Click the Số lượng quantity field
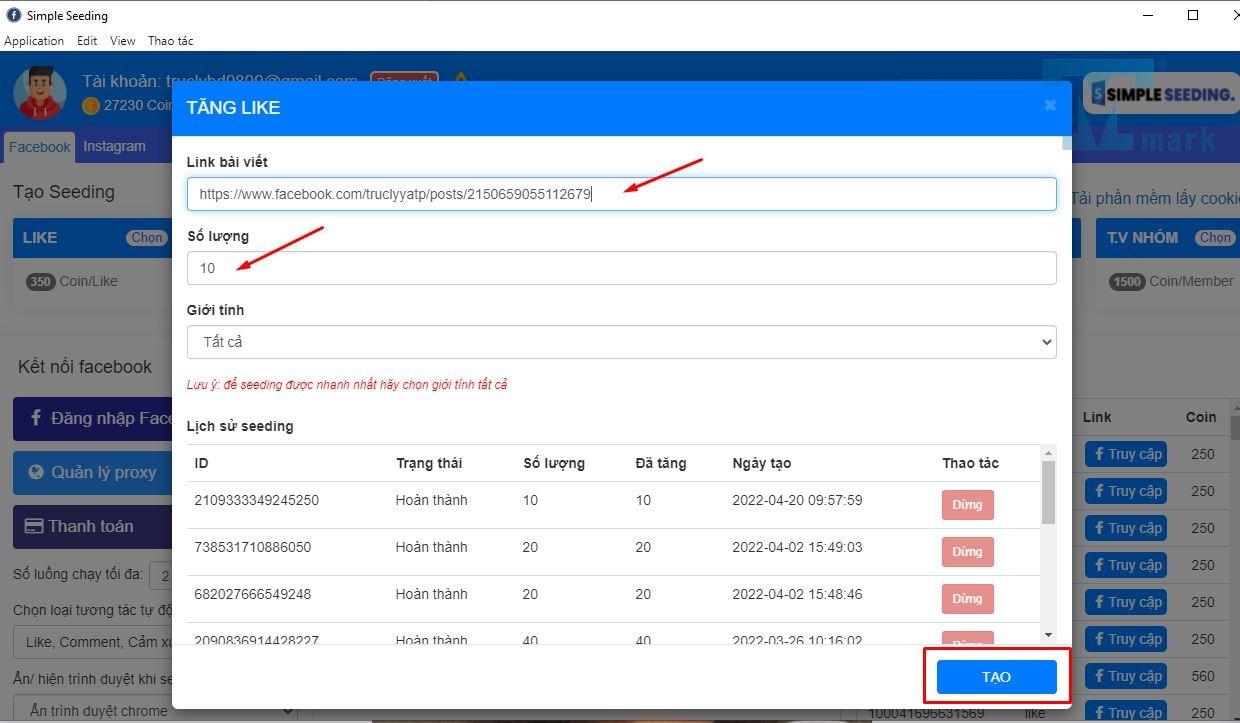The image size is (1240, 723). tap(620, 268)
